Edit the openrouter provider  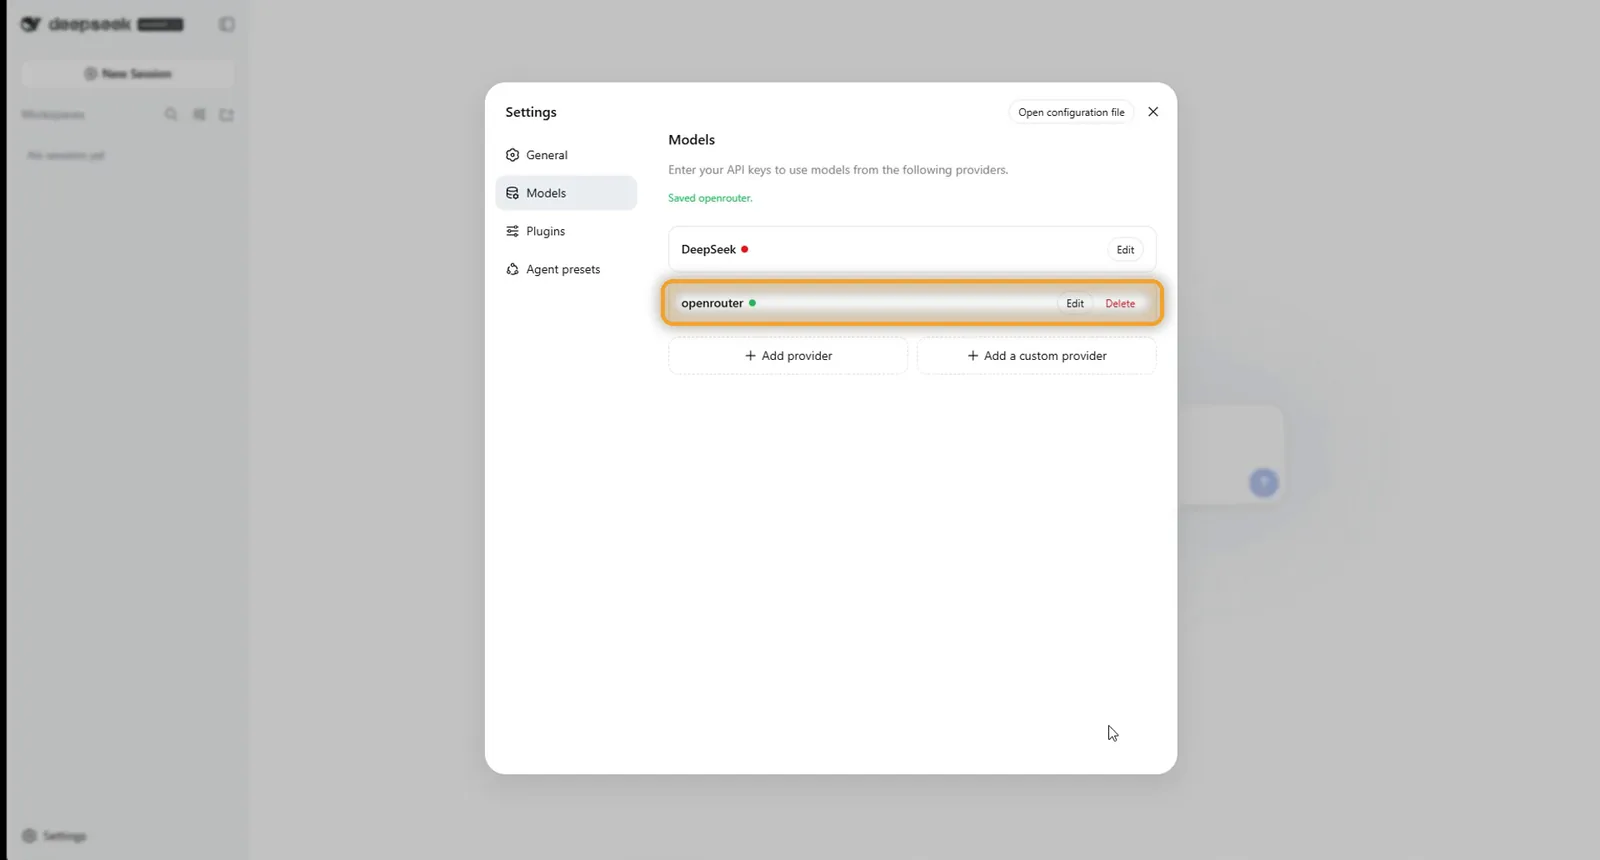[x=1075, y=303]
